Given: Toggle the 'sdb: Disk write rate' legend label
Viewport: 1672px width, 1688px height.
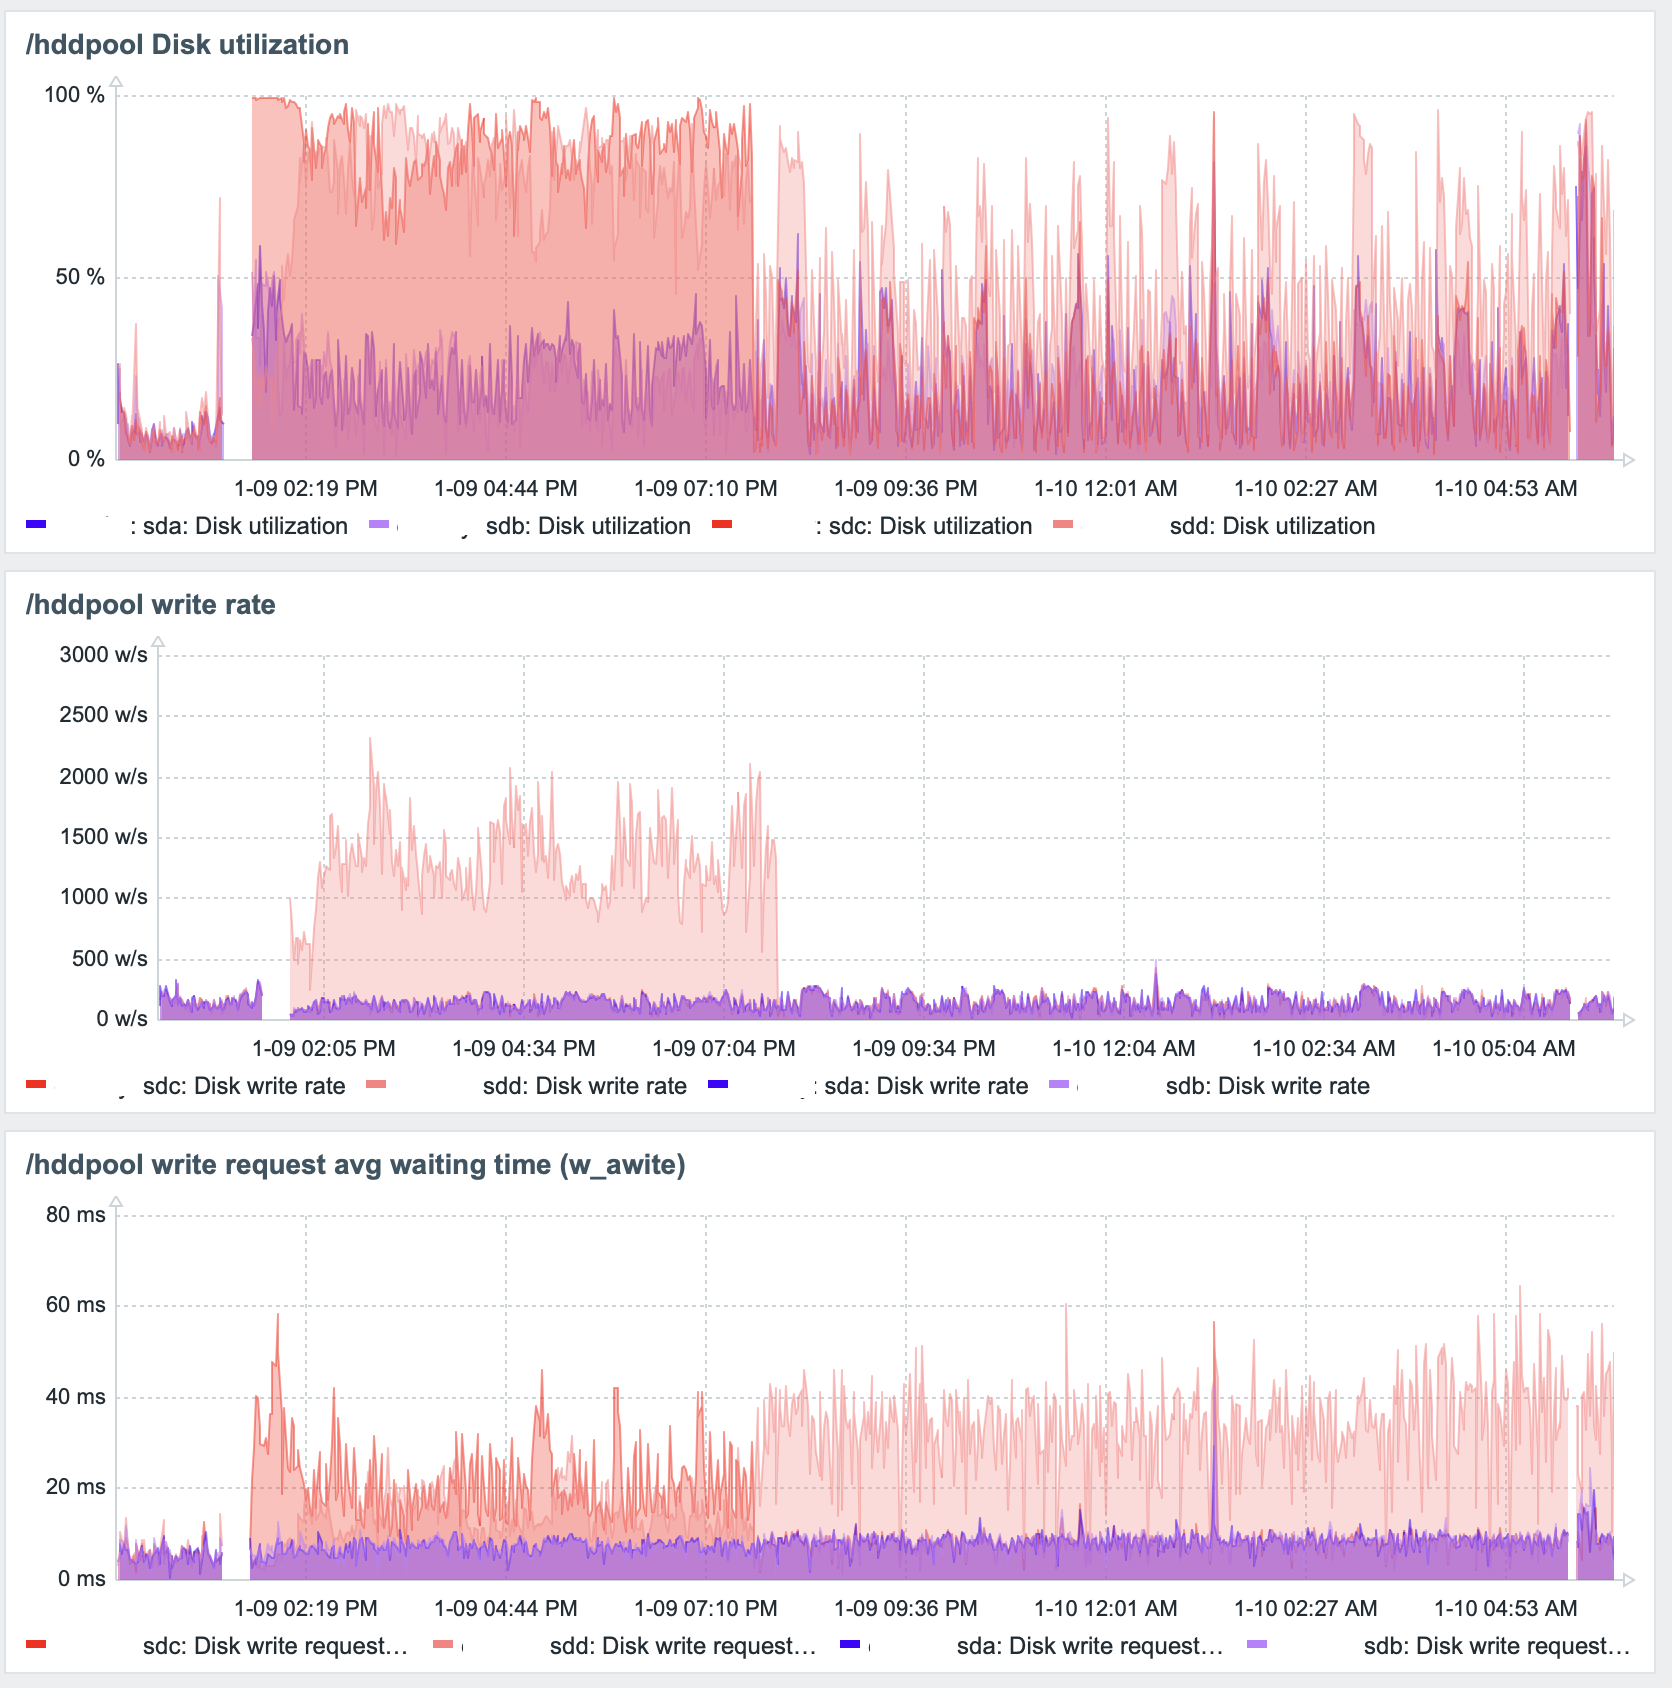Looking at the screenshot, I should pyautogui.click(x=1267, y=1086).
